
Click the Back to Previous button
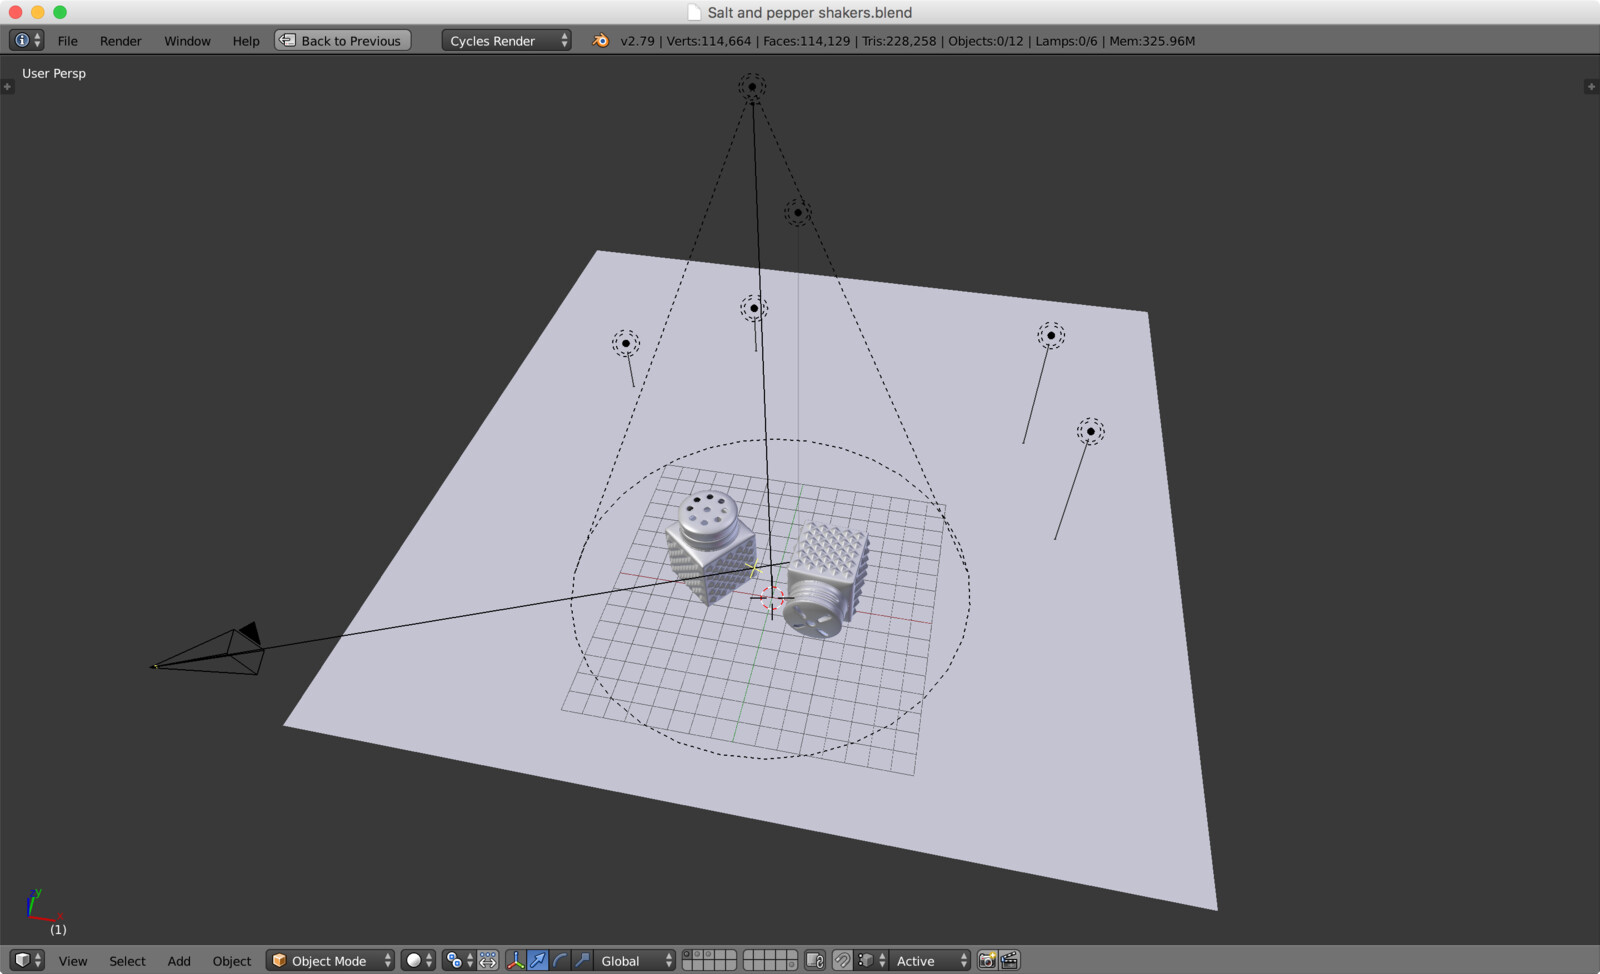[x=342, y=41]
